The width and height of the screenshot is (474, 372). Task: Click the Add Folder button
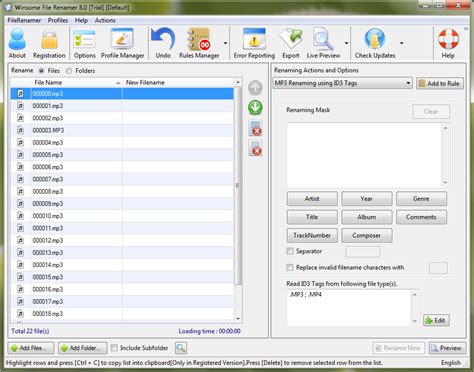(x=83, y=348)
